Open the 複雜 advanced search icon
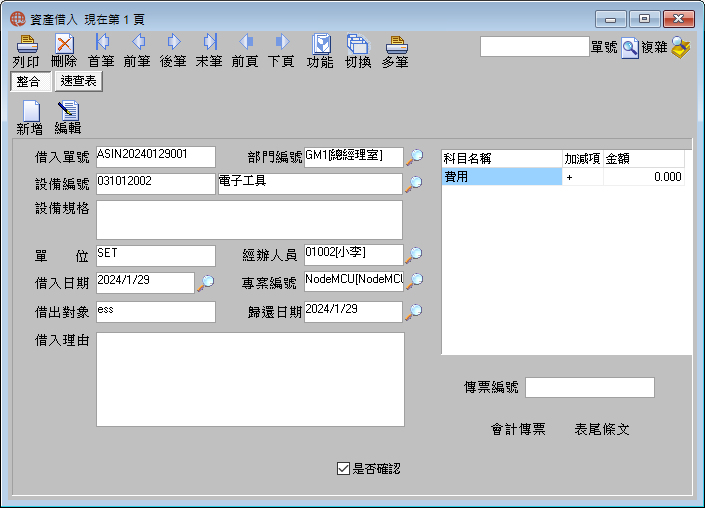The height and width of the screenshot is (508, 705). click(x=681, y=47)
